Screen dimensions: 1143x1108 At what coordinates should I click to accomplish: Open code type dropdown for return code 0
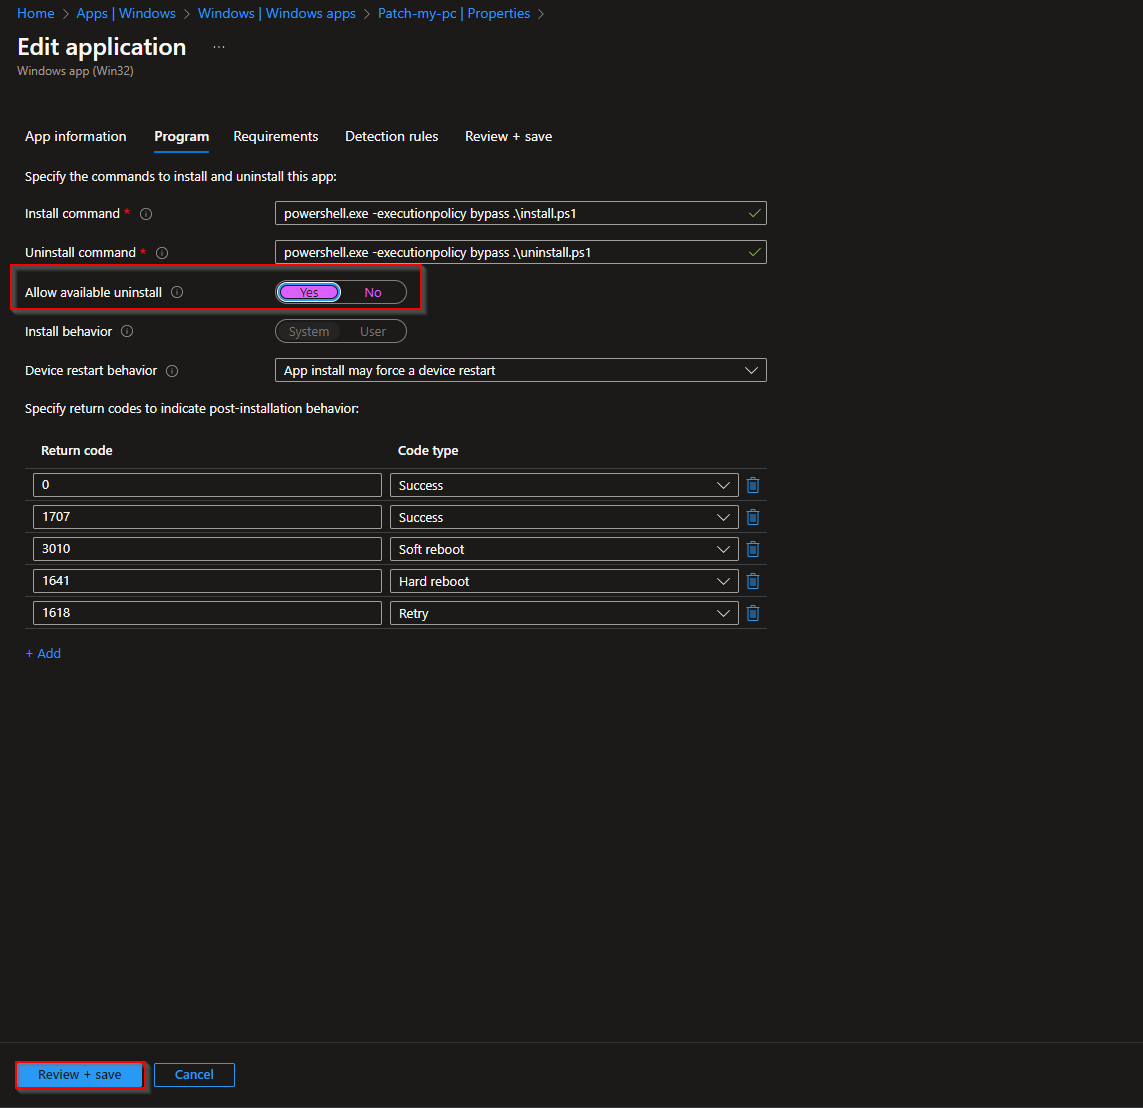point(724,485)
